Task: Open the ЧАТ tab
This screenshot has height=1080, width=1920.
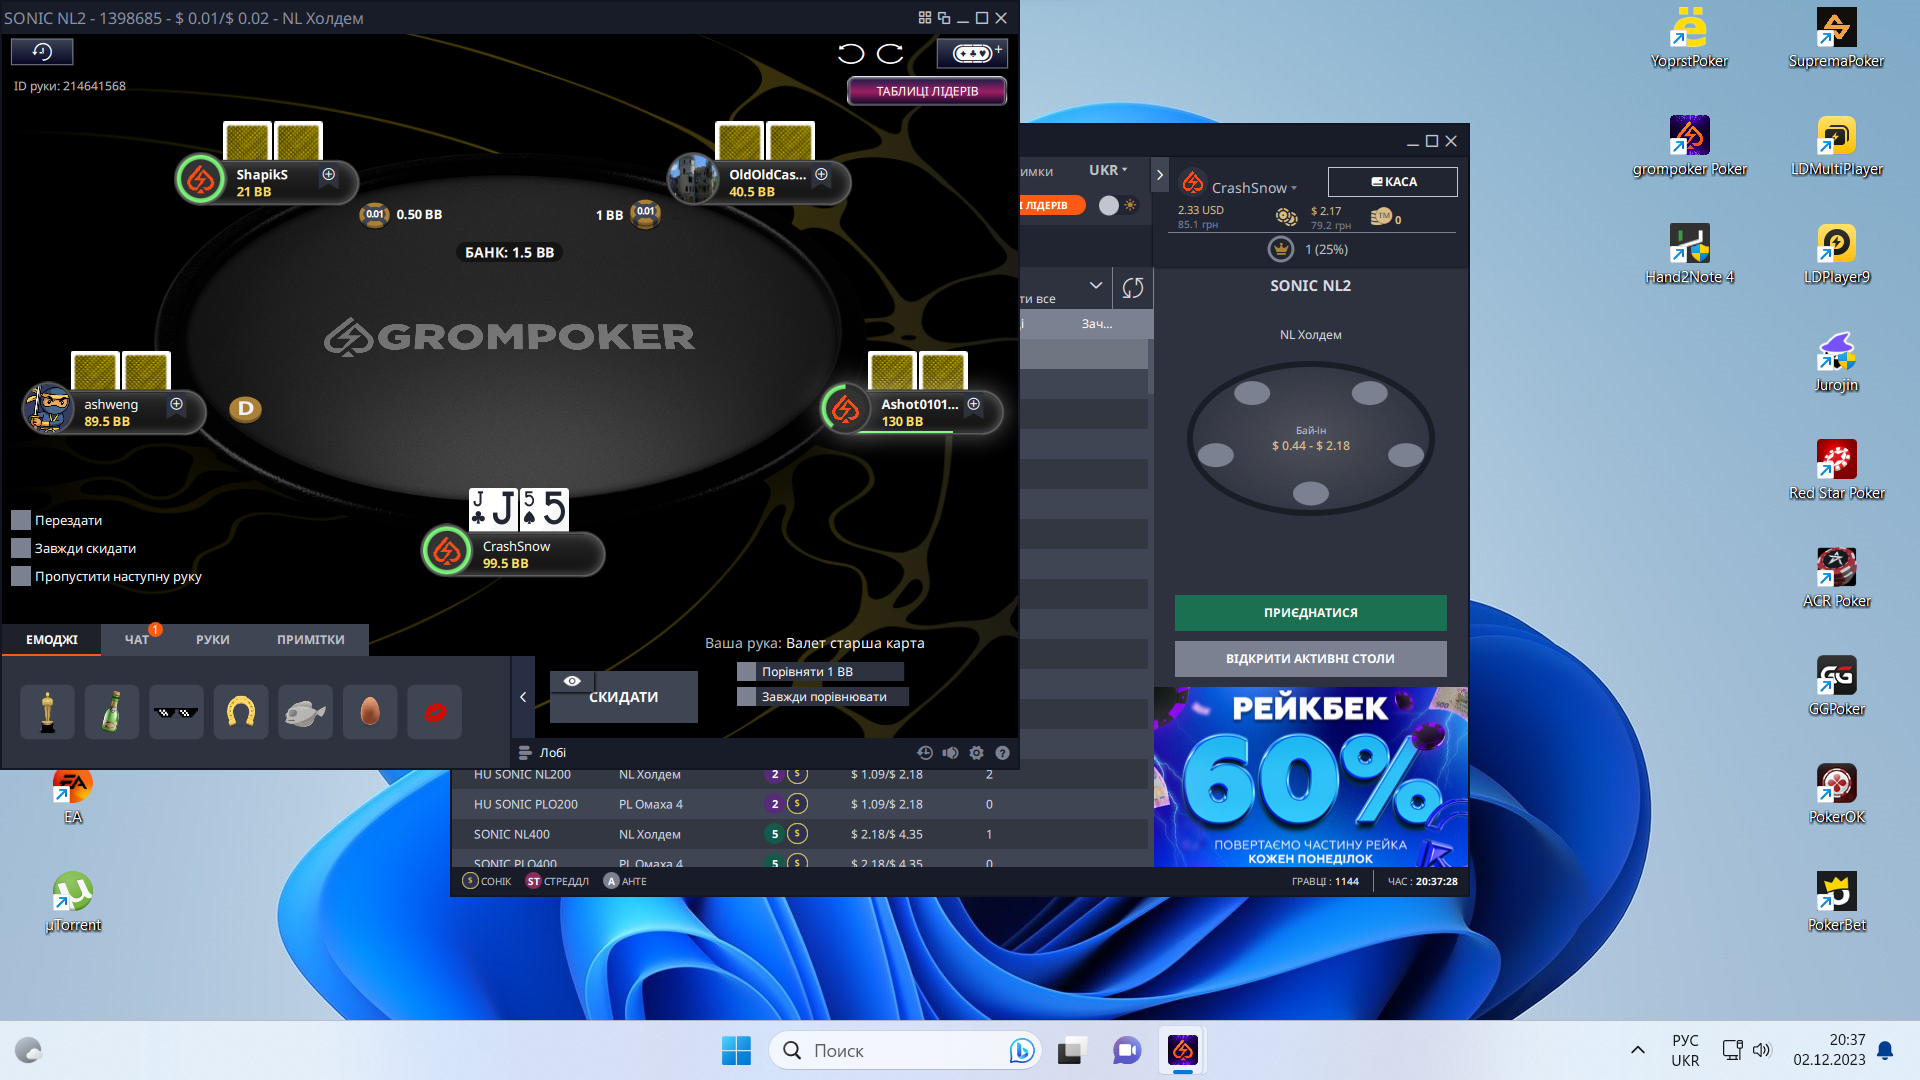Action: coord(137,640)
